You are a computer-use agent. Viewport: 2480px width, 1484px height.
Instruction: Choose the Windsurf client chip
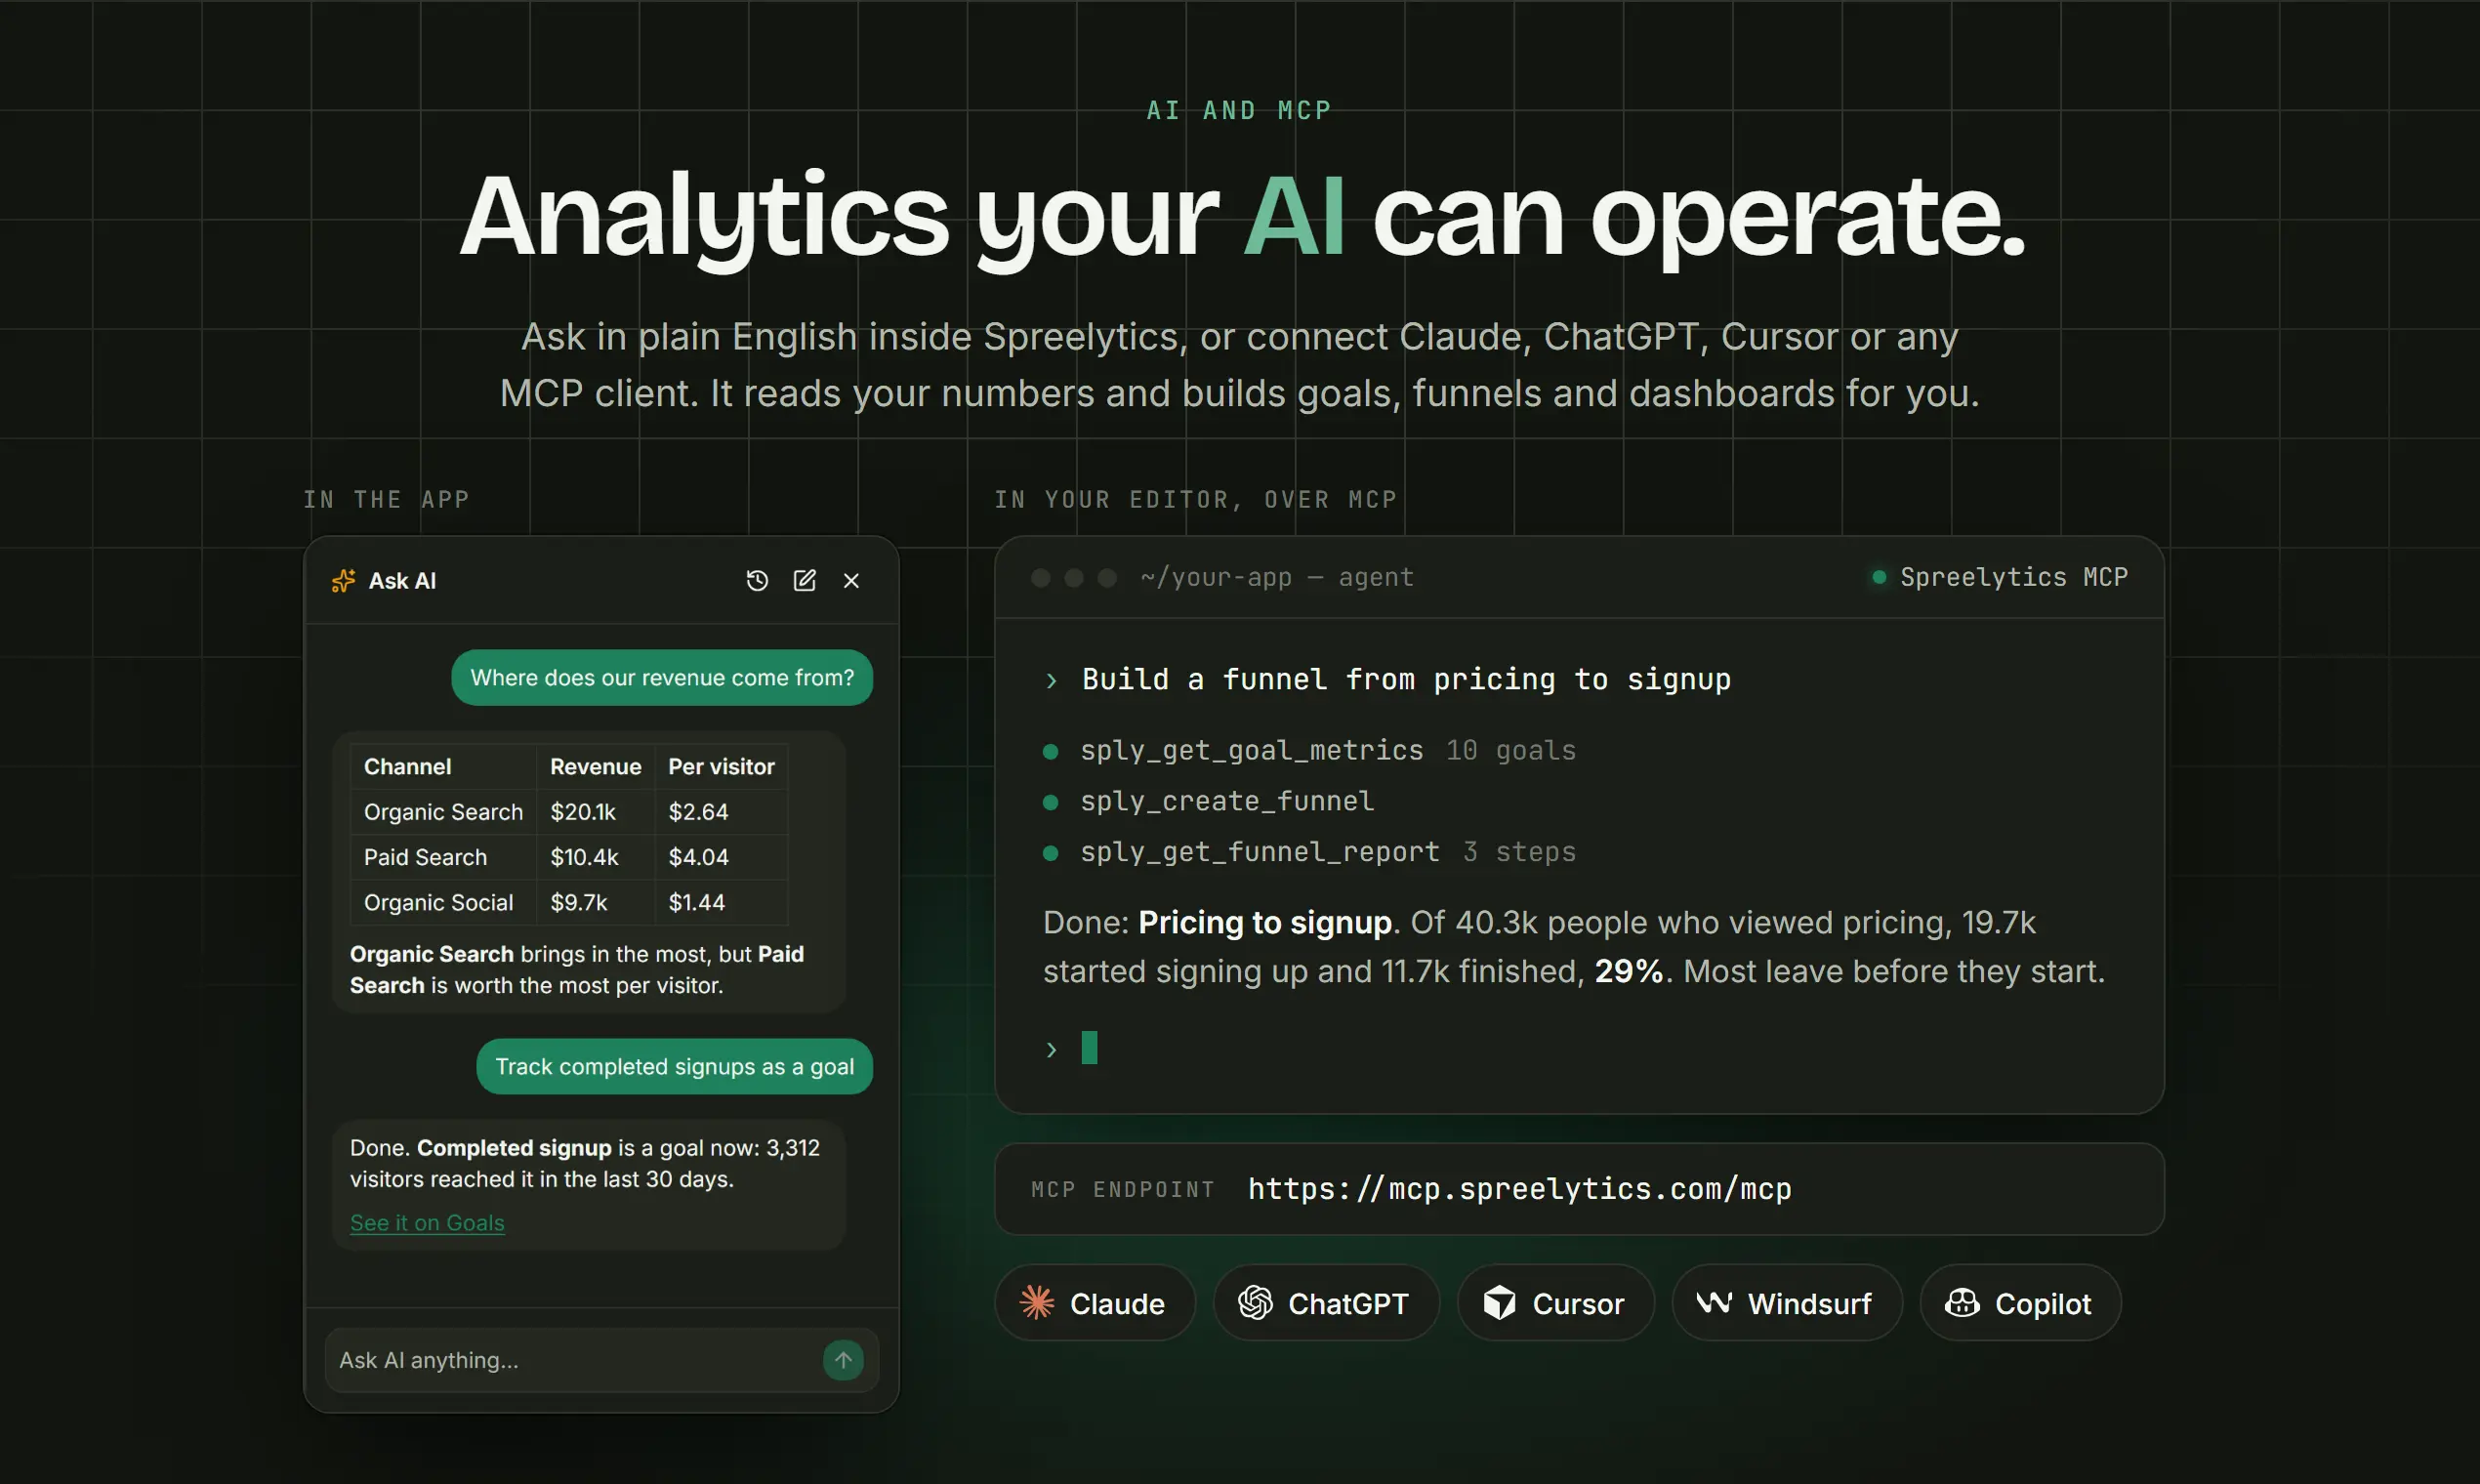pyautogui.click(x=1787, y=1303)
